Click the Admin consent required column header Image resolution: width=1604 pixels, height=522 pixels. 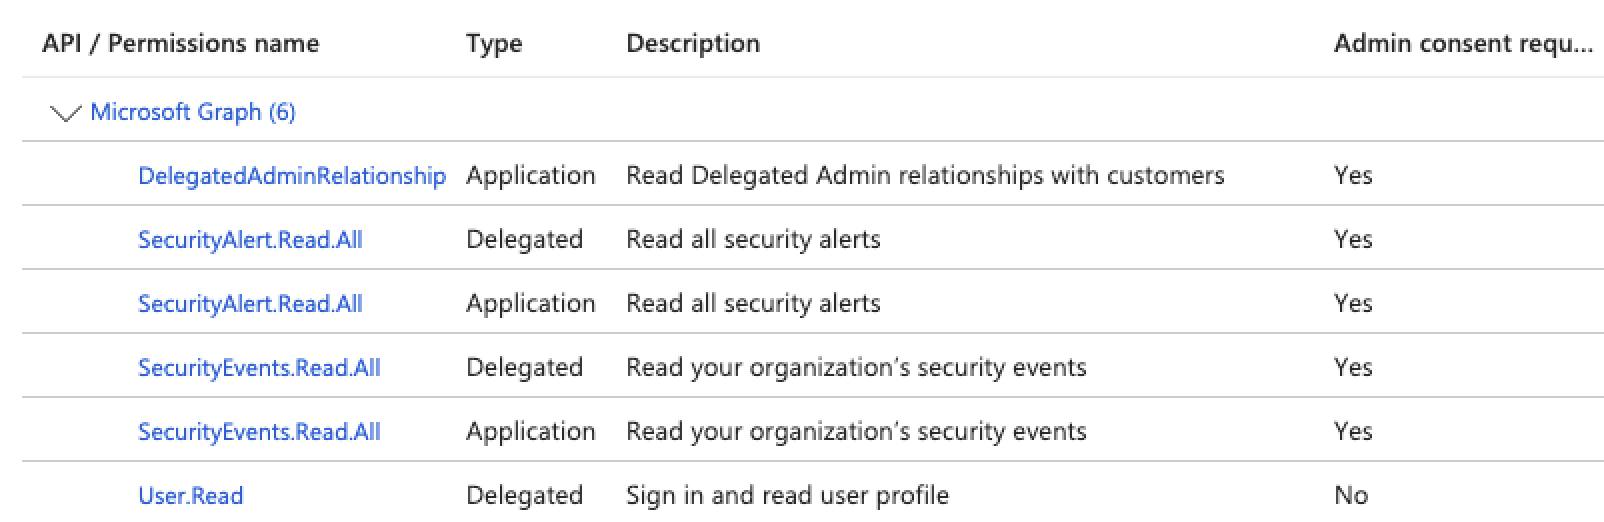coord(1463,44)
